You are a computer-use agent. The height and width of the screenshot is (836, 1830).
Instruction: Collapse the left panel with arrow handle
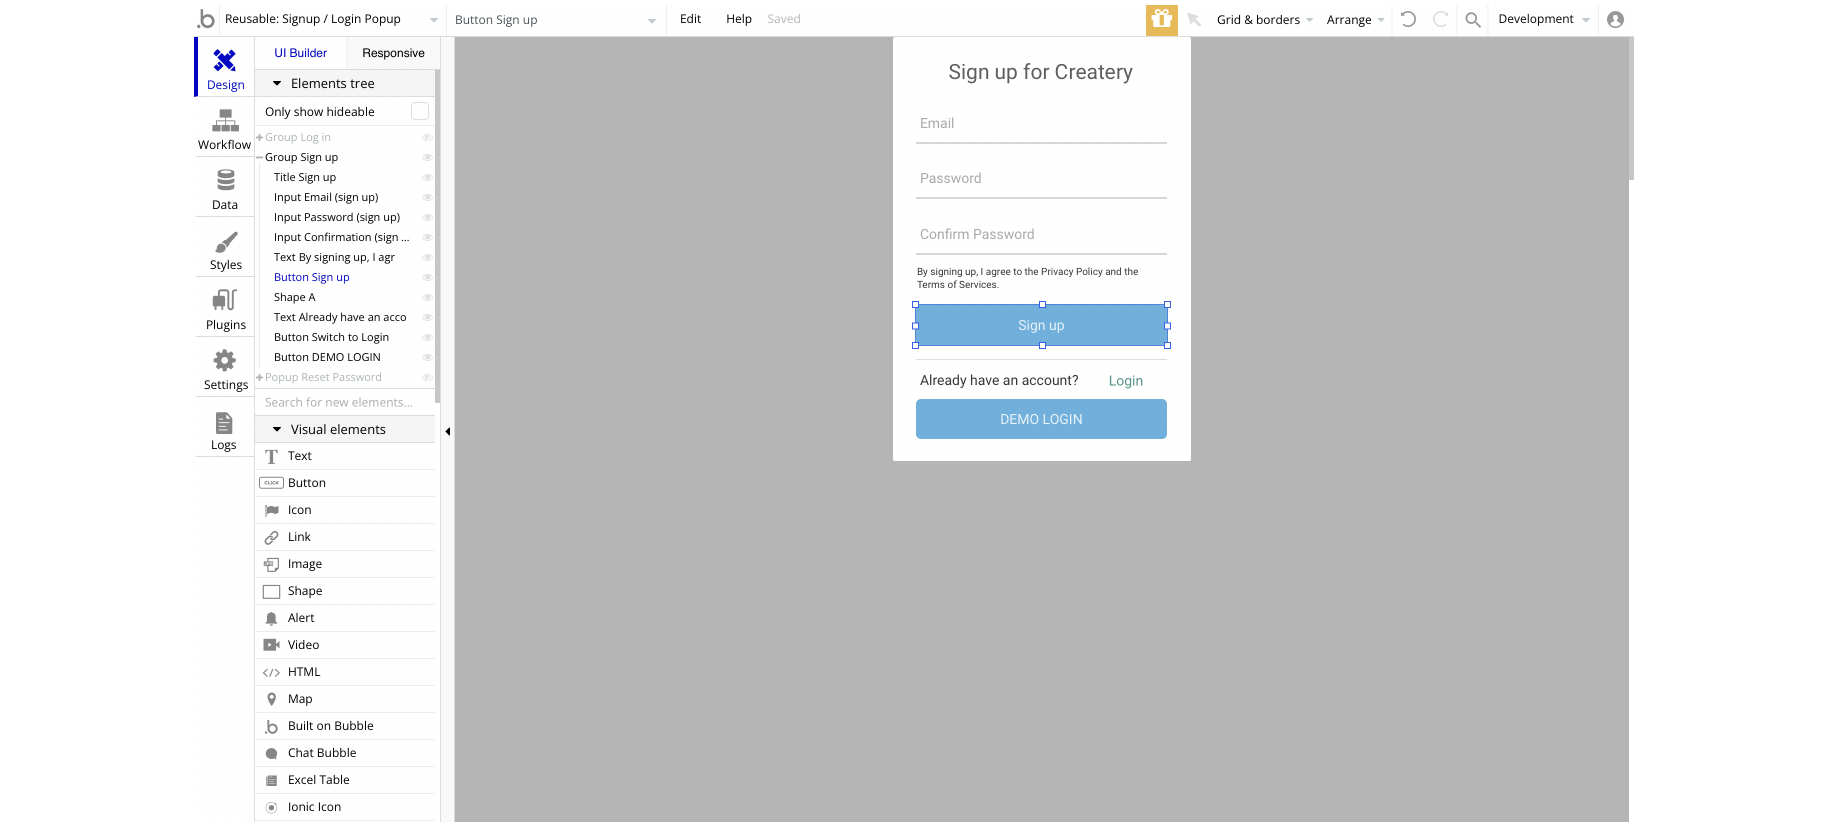pos(447,432)
